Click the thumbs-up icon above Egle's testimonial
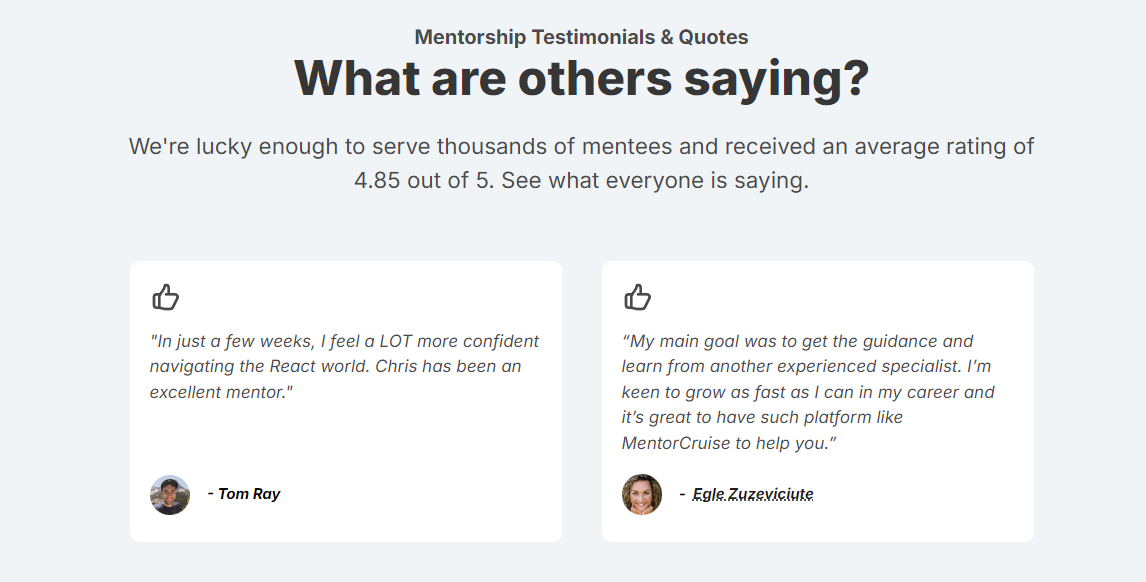1146x582 pixels. click(637, 297)
